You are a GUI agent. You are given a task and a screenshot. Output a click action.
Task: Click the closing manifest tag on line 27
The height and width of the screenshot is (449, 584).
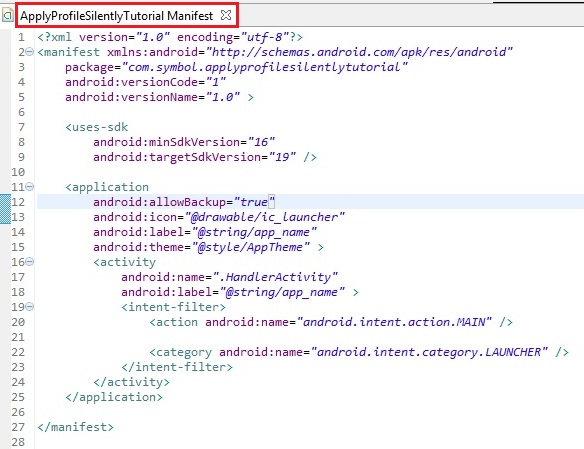[x=76, y=427]
